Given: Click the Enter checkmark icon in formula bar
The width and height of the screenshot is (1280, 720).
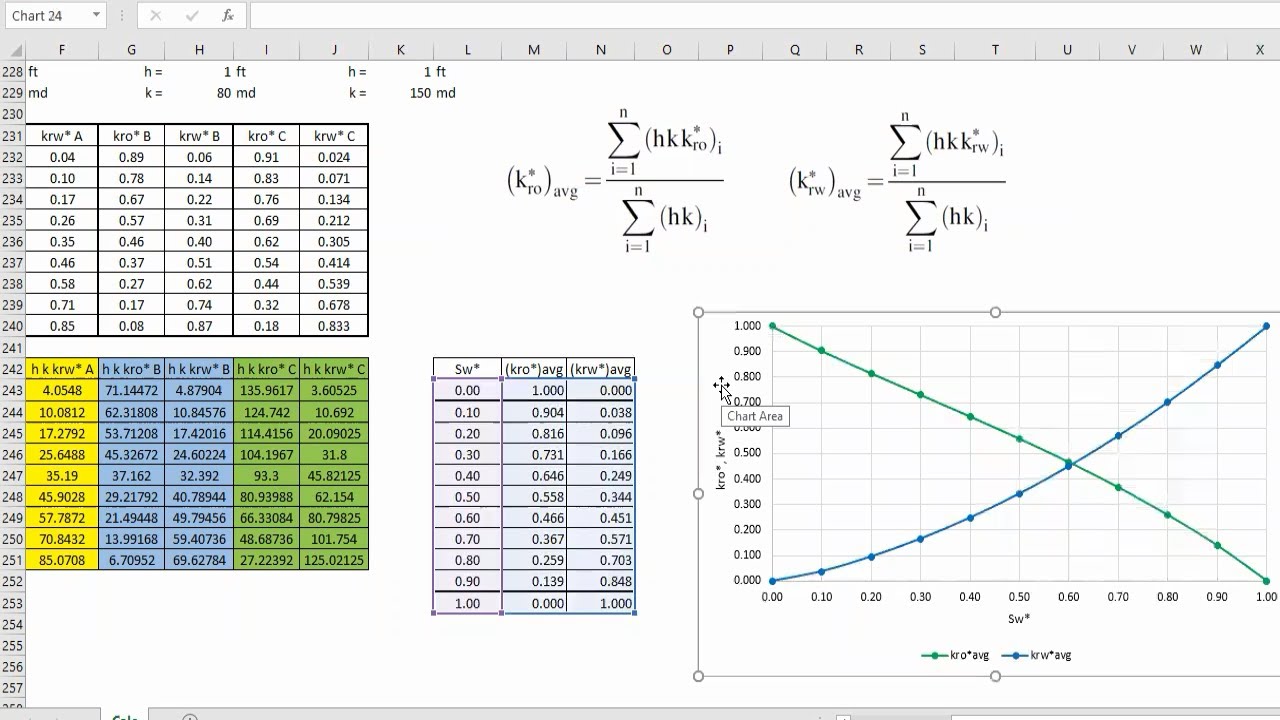Looking at the screenshot, I should tap(191, 15).
